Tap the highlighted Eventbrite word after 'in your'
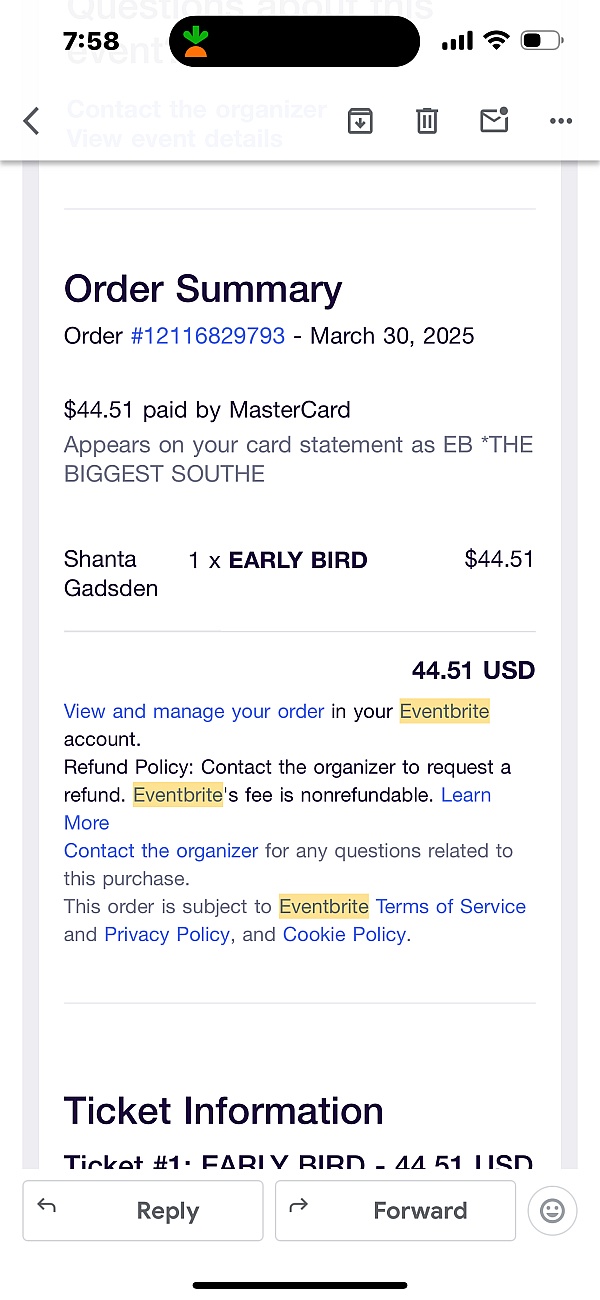The height and width of the screenshot is (1300, 600). click(445, 711)
